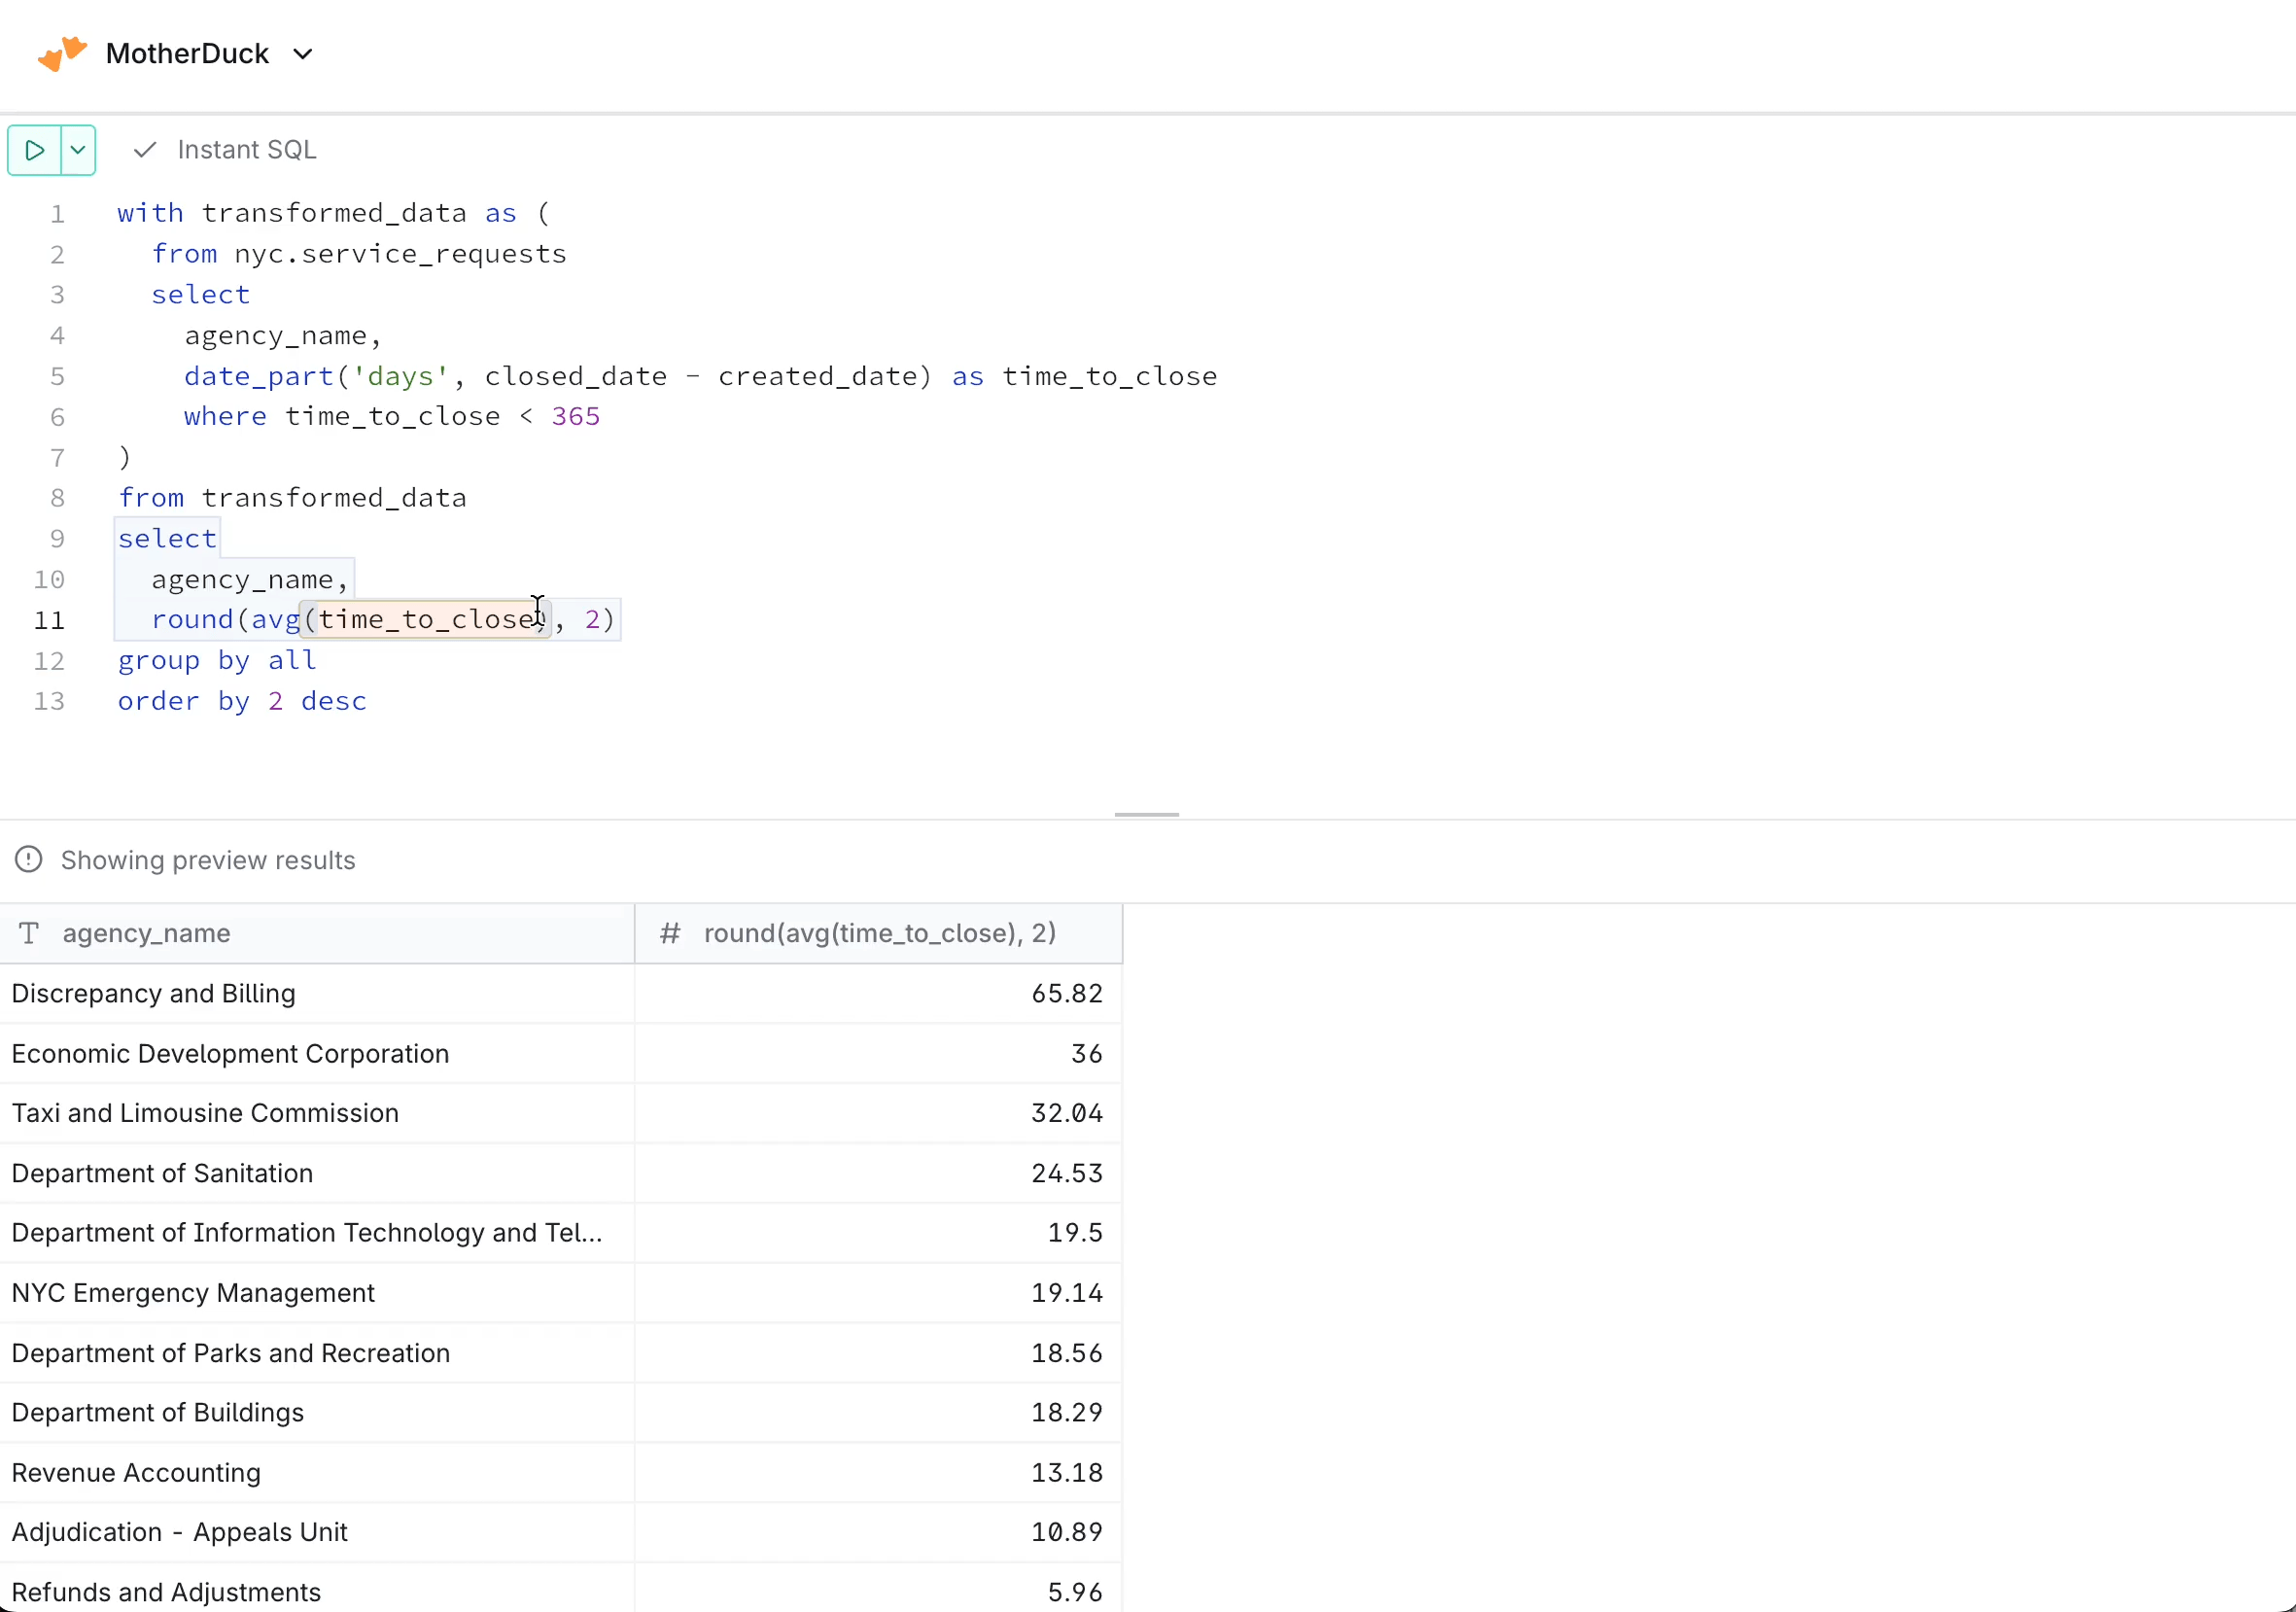Click the number type icon on round column

[x=670, y=934]
